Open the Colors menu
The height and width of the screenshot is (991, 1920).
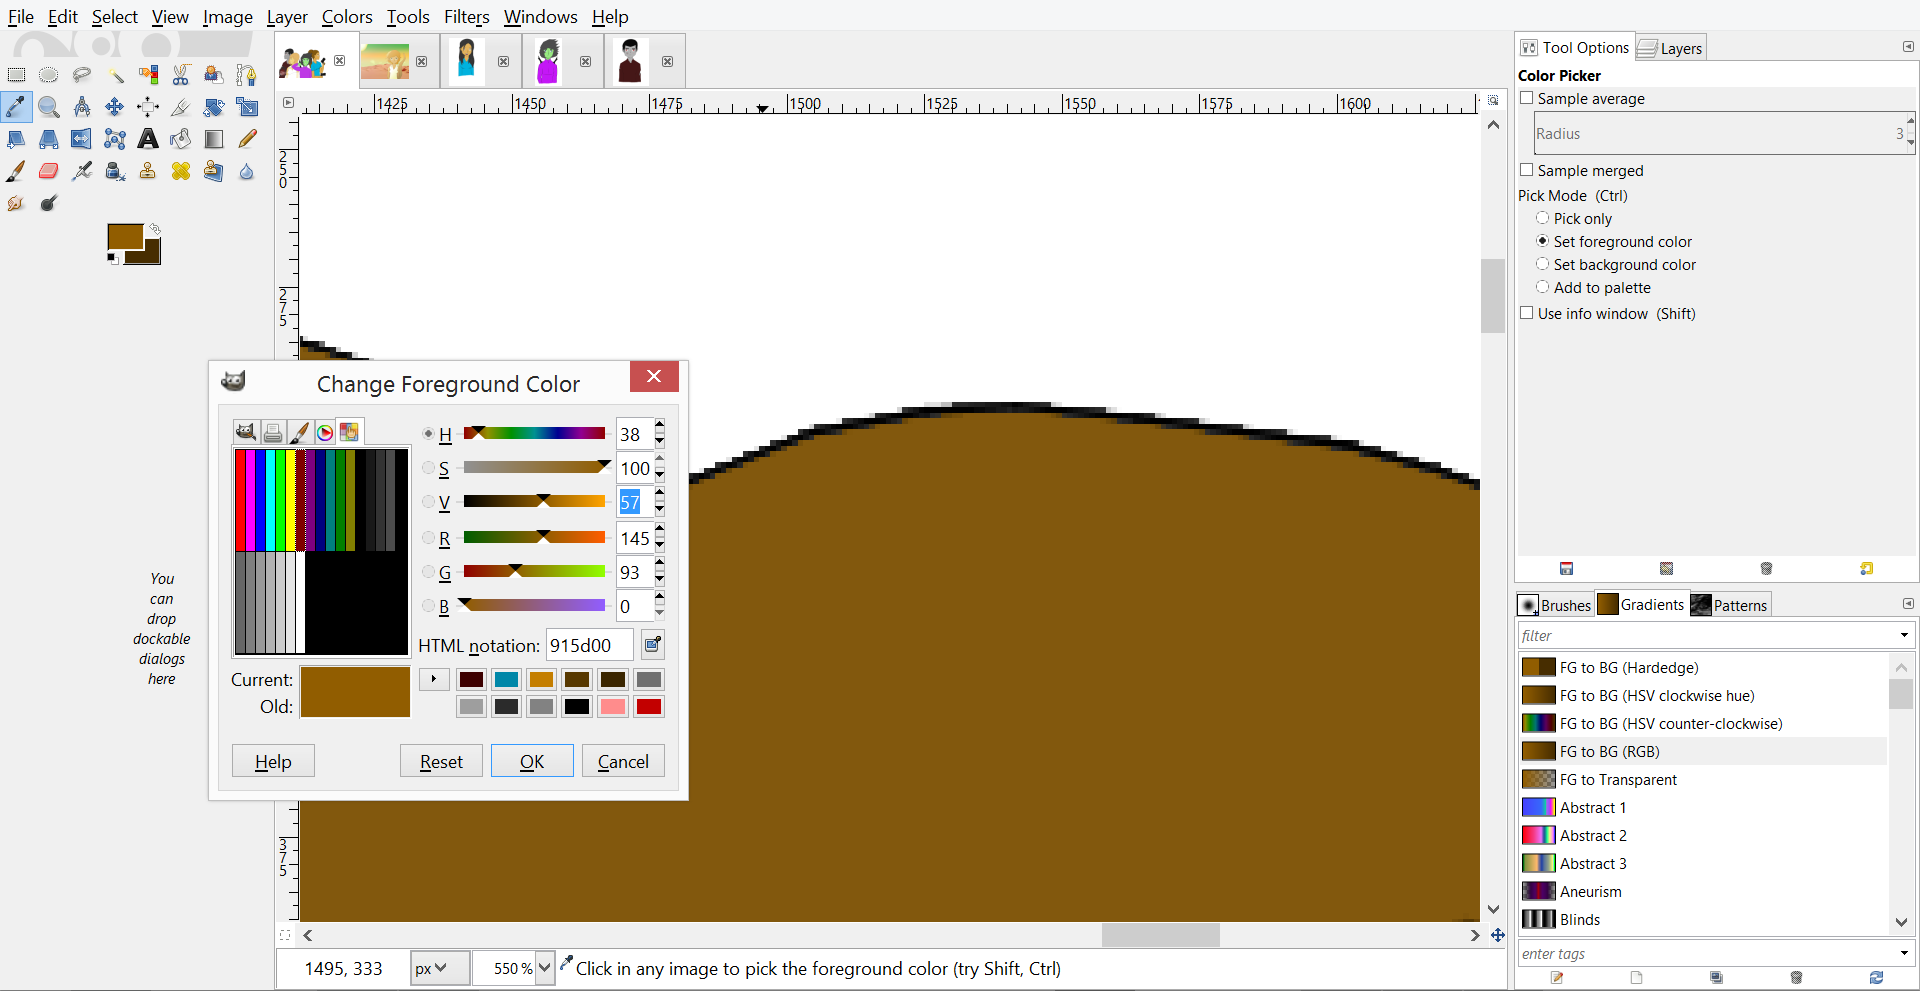coord(347,17)
